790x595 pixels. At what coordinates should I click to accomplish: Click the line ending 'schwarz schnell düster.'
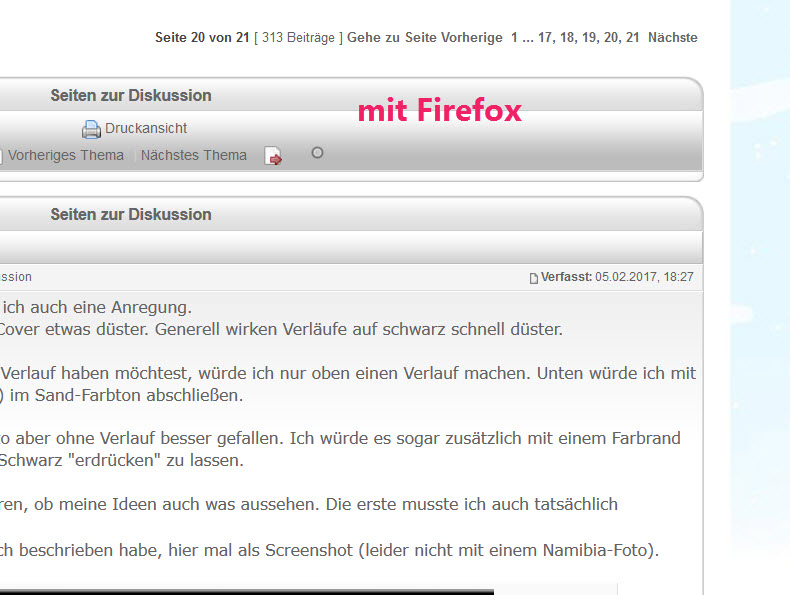click(x=281, y=329)
